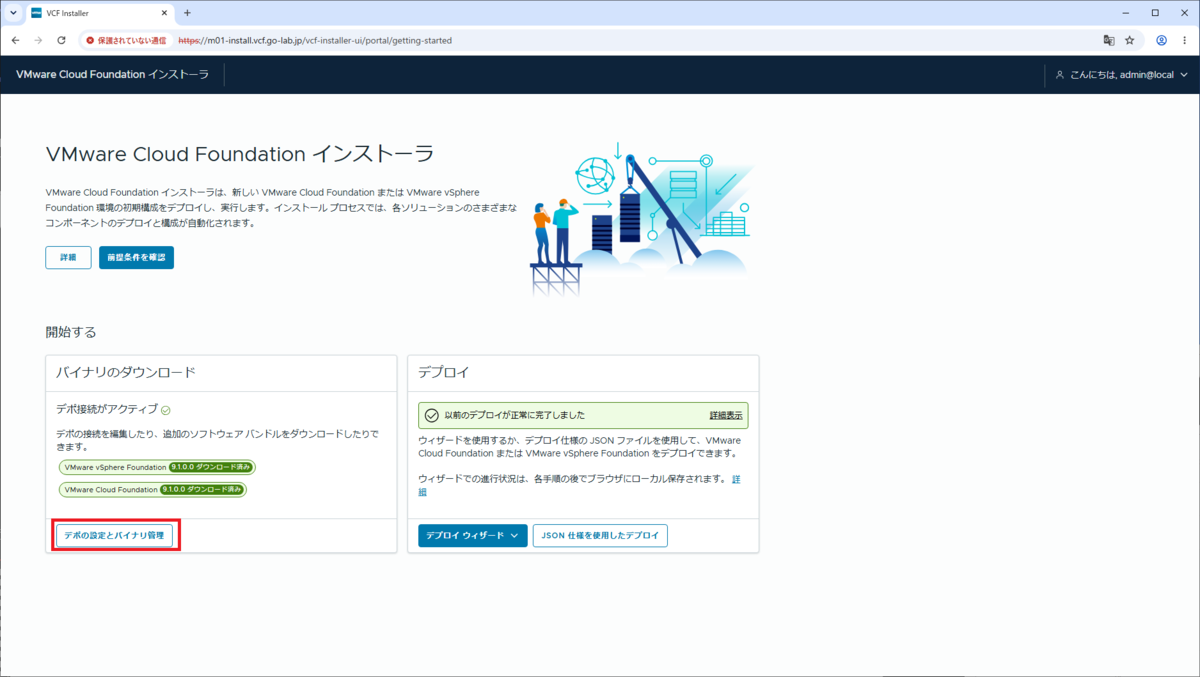Click 以前のデプロイが正常に完了しました message
The height and width of the screenshot is (677, 1200).
click(515, 415)
